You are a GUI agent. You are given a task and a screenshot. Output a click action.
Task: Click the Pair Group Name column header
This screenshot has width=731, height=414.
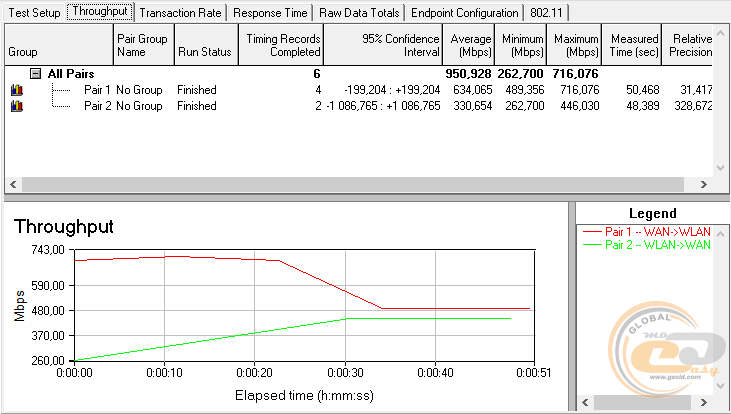(144, 45)
